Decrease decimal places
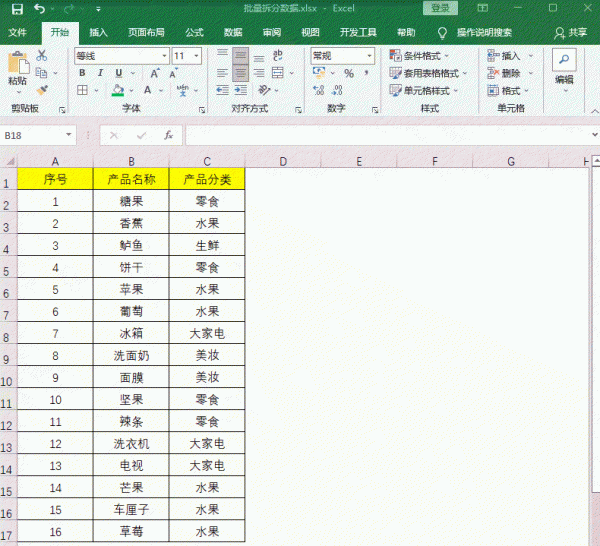Image resolution: width=600 pixels, height=546 pixels. 337,90
